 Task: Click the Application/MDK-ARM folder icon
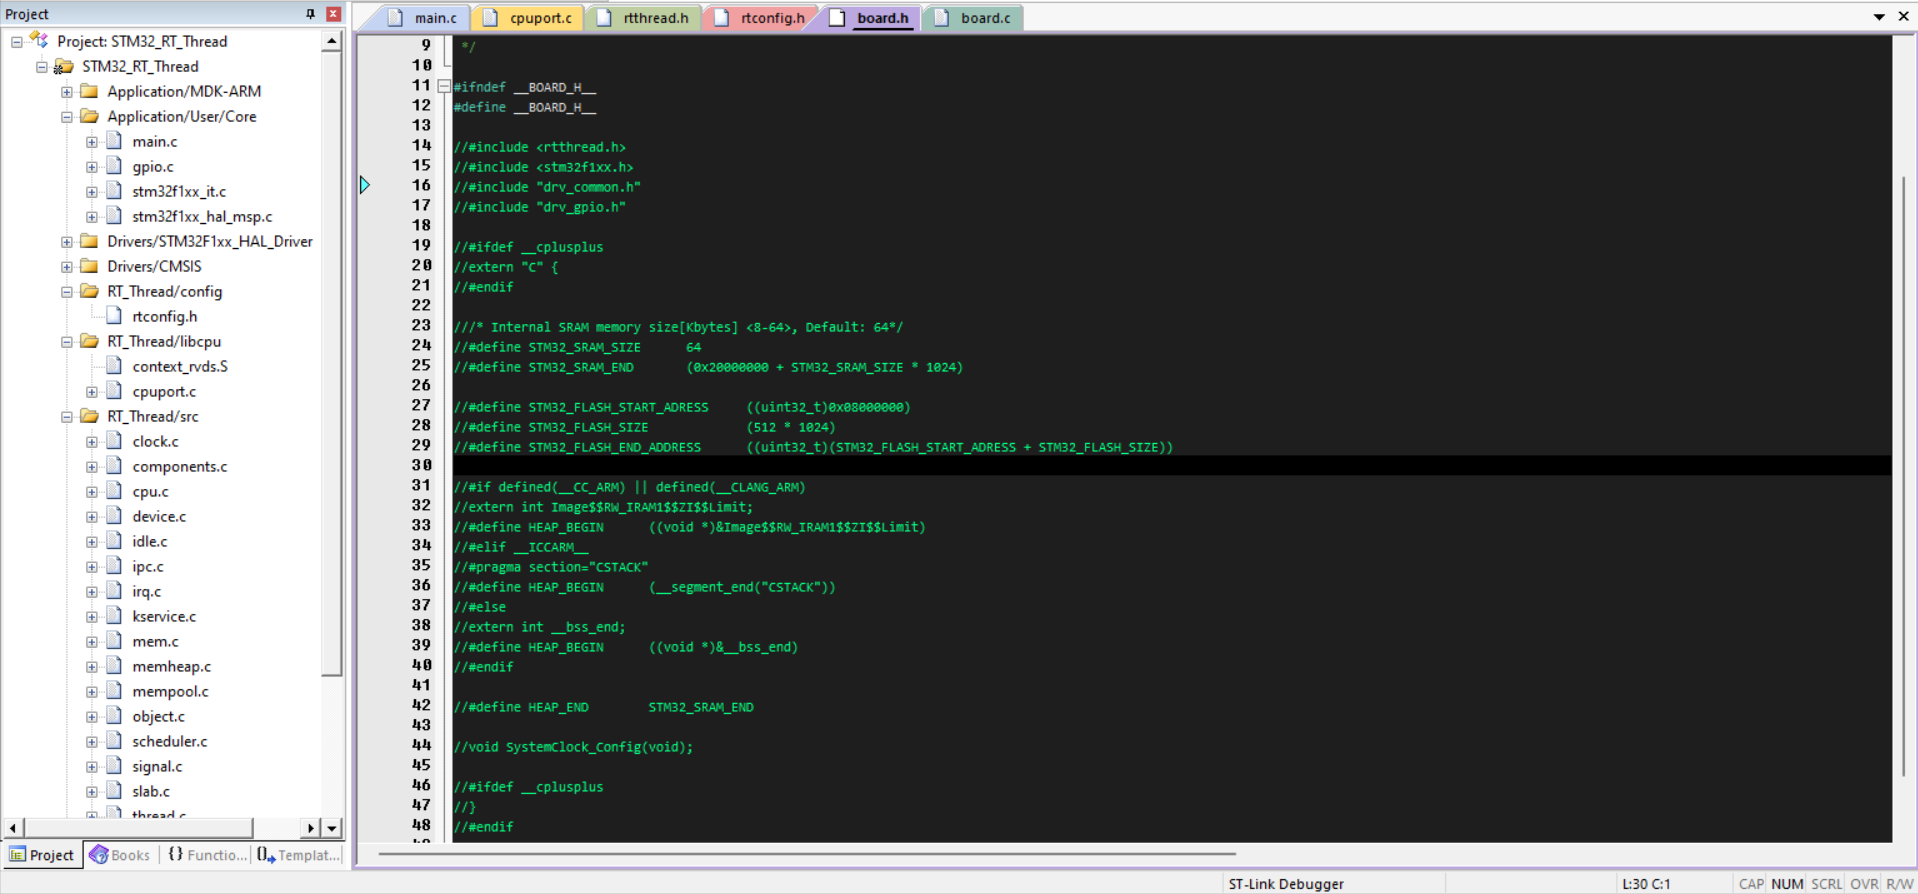click(x=89, y=91)
